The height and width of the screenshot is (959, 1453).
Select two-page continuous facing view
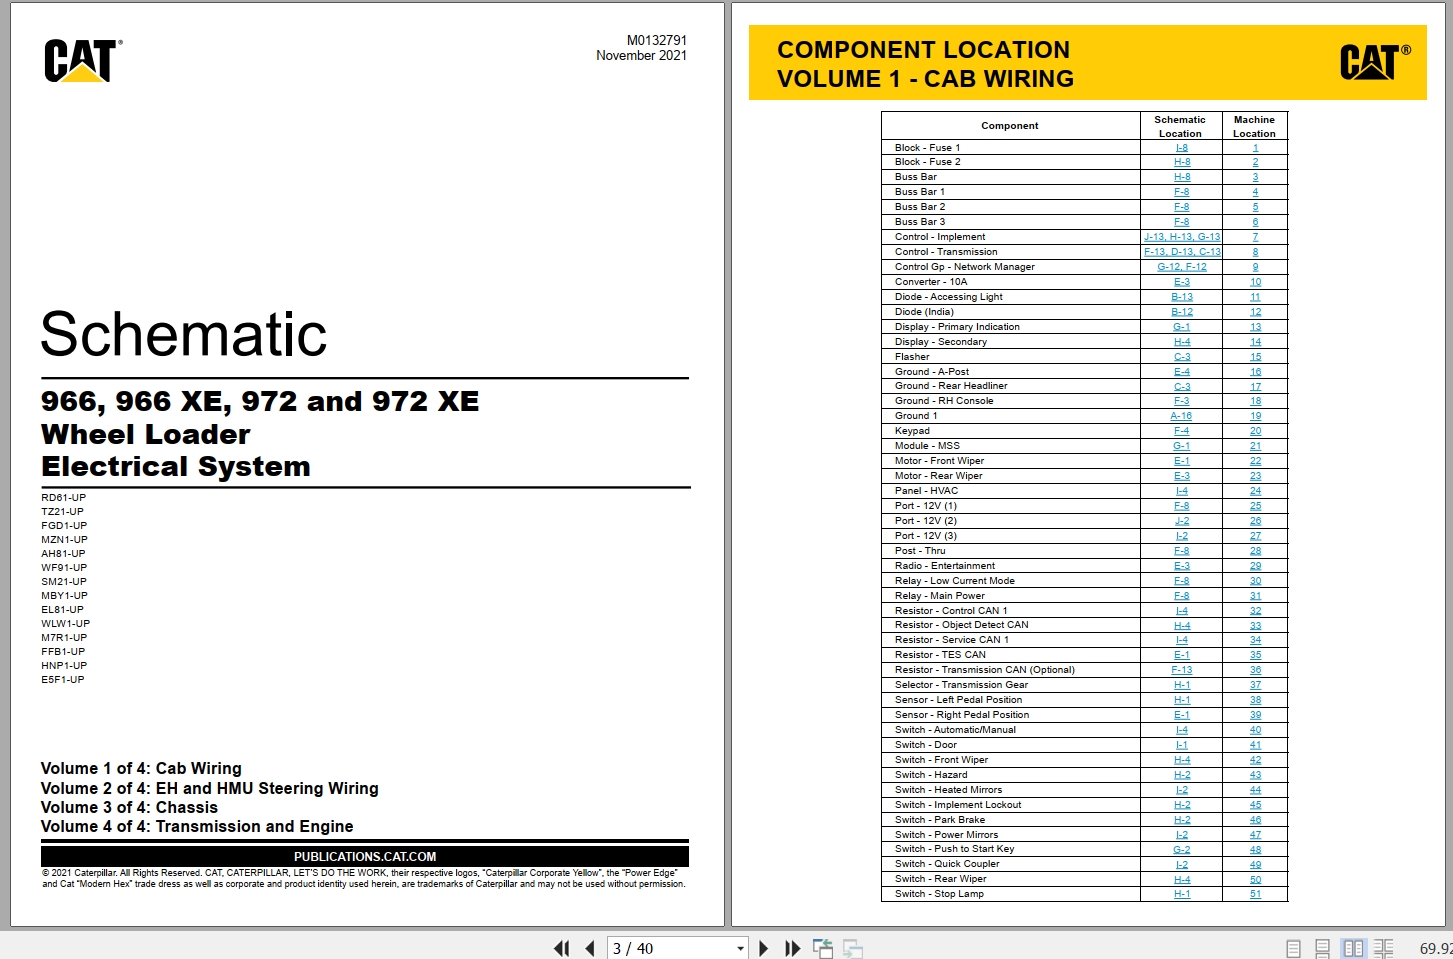tap(1384, 948)
